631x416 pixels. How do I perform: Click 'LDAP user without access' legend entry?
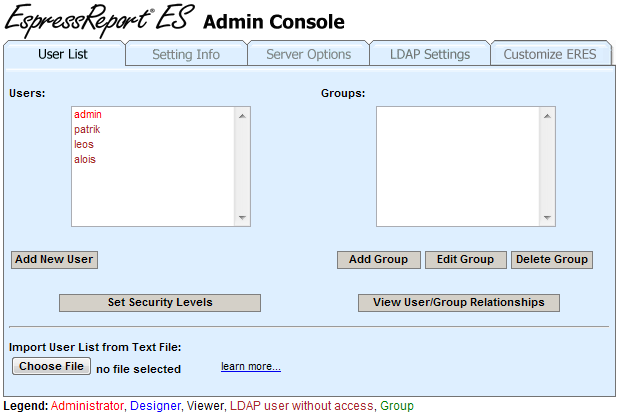302,406
